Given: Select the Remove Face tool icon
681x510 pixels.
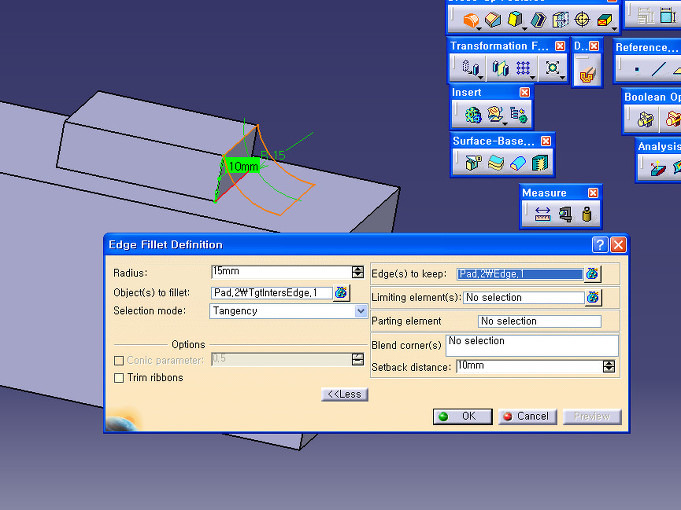Looking at the screenshot, I should (x=604, y=20).
